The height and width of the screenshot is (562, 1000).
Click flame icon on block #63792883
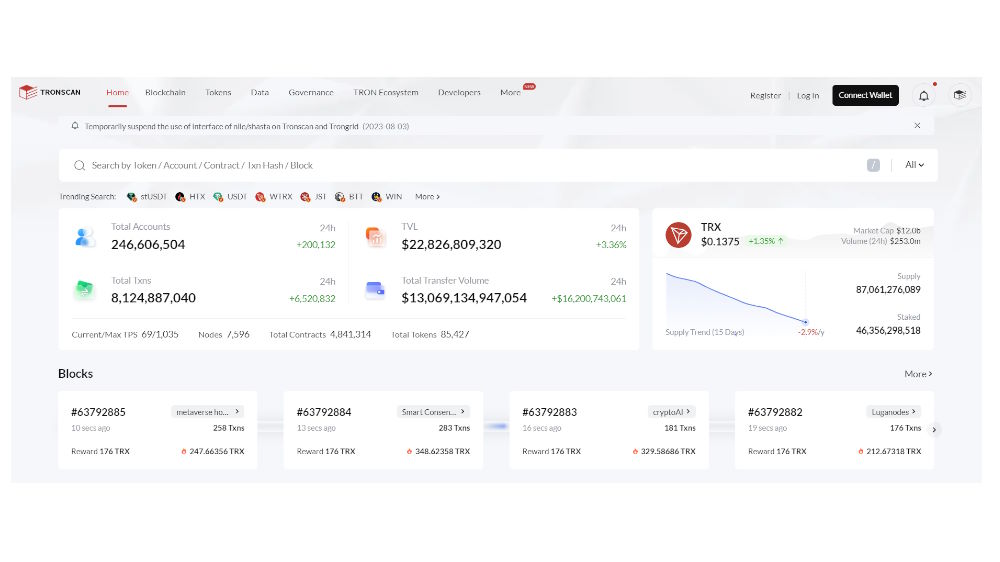click(635, 452)
